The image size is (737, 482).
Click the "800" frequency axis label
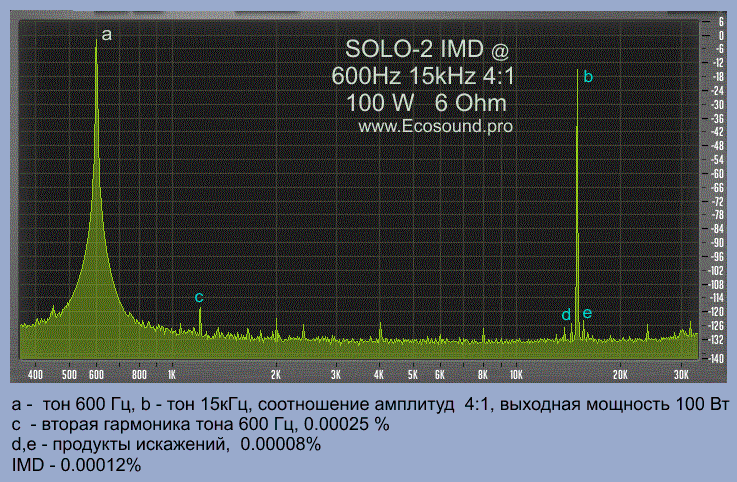click(139, 375)
